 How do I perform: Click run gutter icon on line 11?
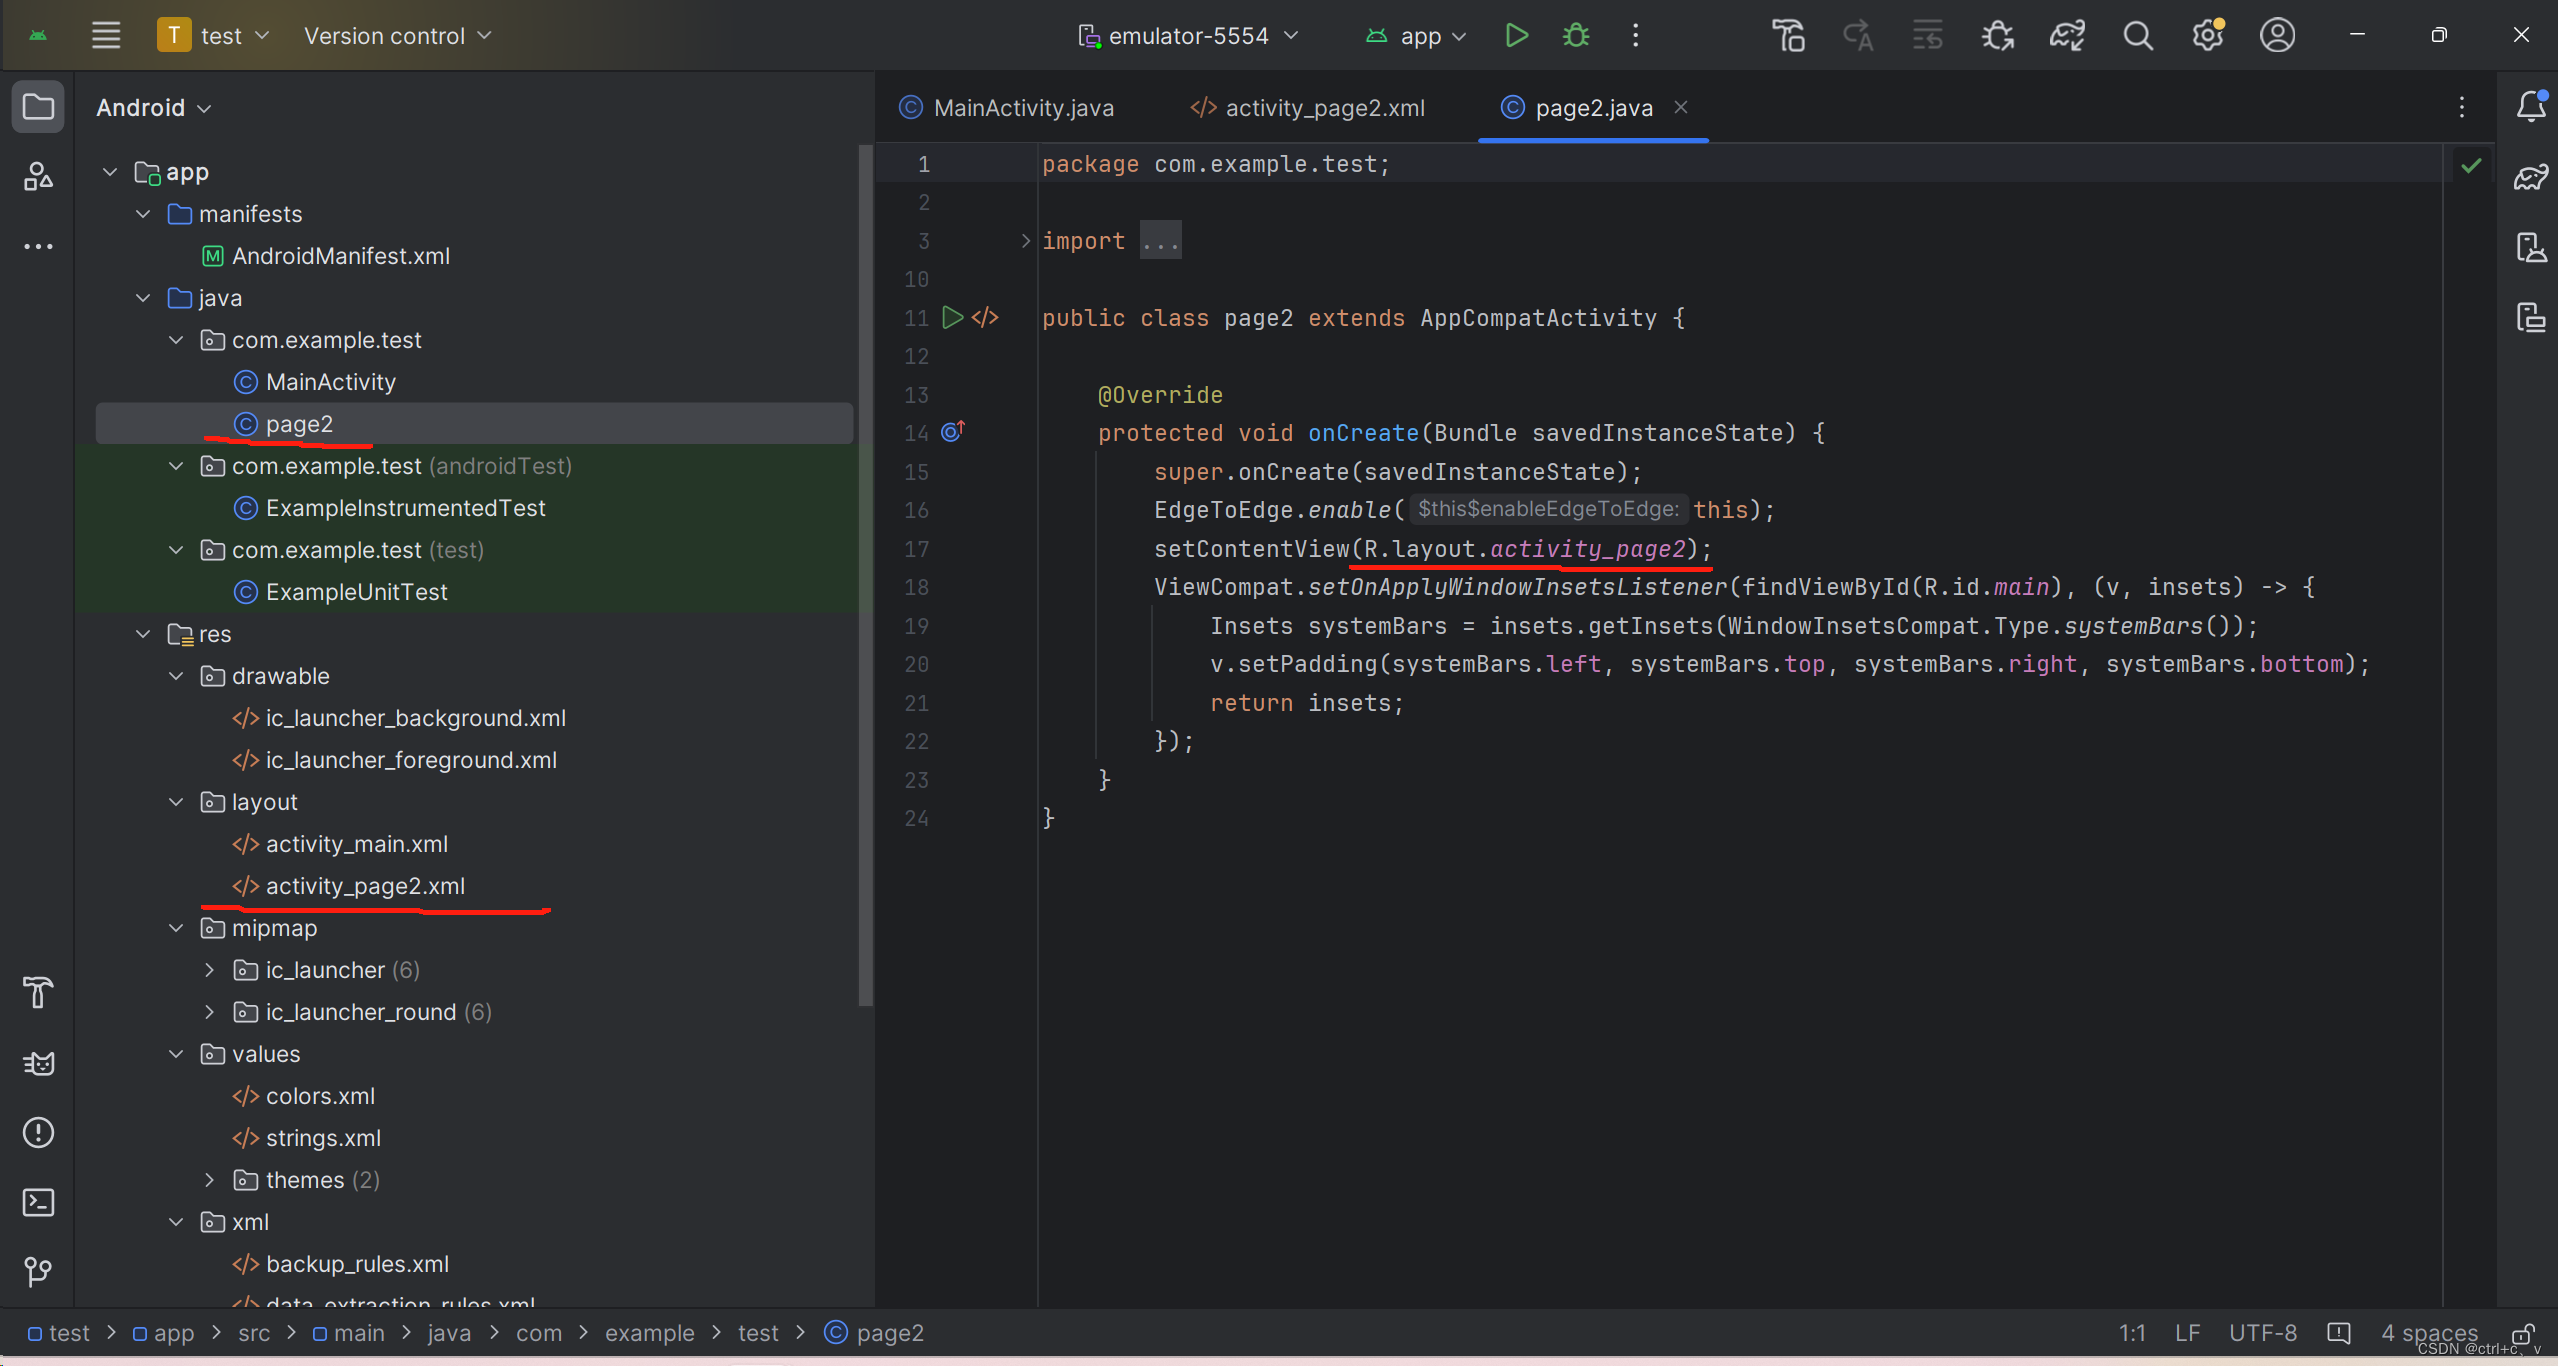click(x=952, y=318)
